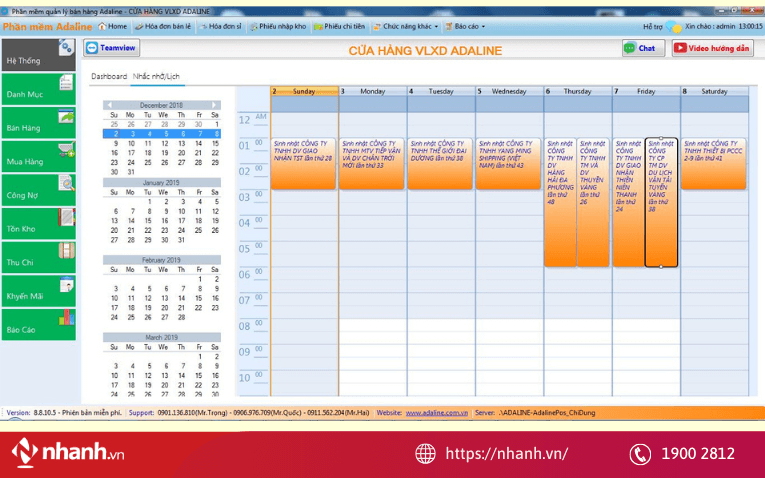765x478 pixels.
Task: Open the Bán Hàng sidebar module
Action: pos(39,122)
